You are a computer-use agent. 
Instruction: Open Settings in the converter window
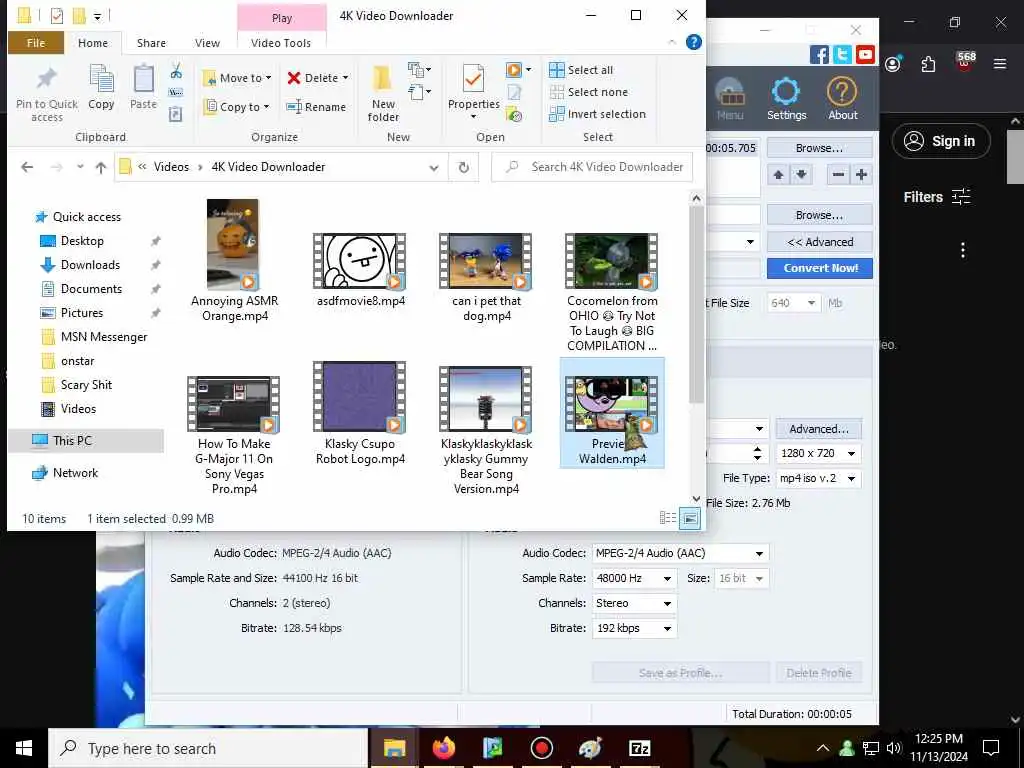point(786,99)
